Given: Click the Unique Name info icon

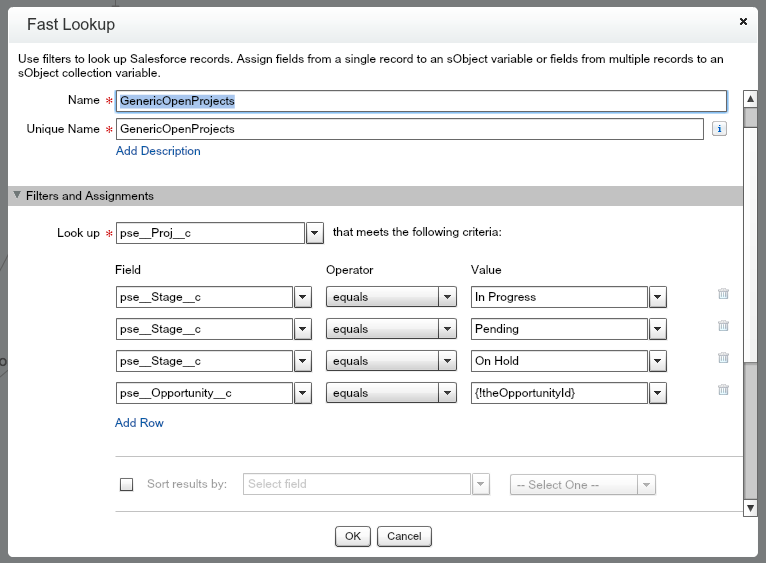Looking at the screenshot, I should (719, 129).
